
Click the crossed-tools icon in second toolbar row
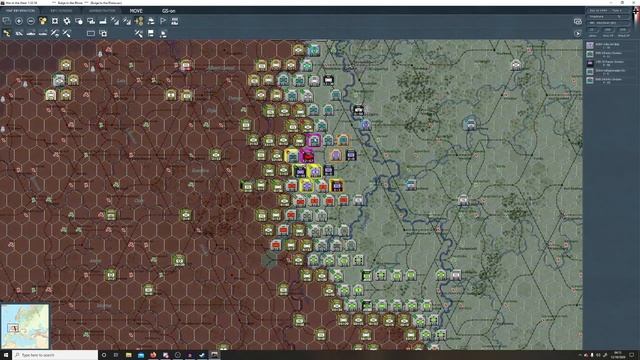(x=139, y=33)
